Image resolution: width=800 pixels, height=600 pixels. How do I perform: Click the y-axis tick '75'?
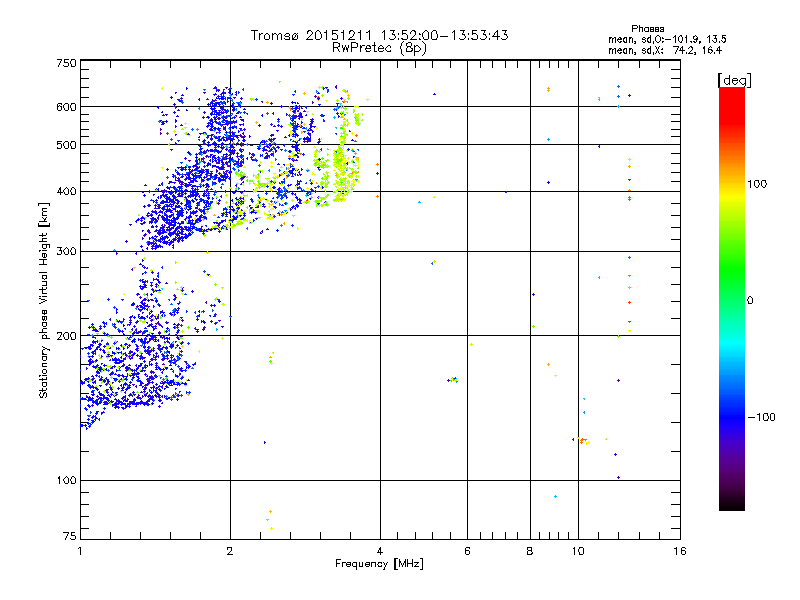(70, 536)
